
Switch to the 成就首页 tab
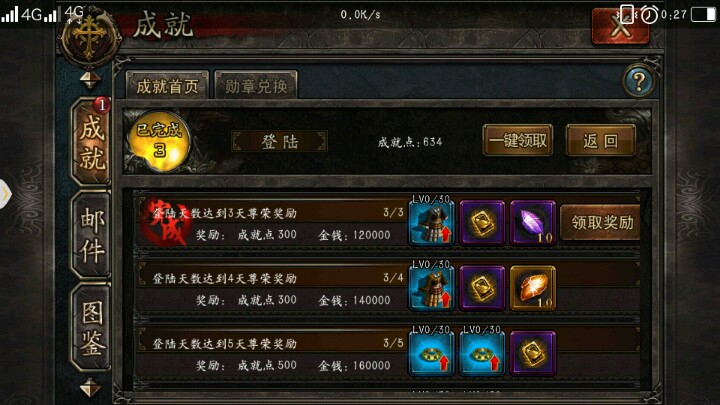click(167, 85)
